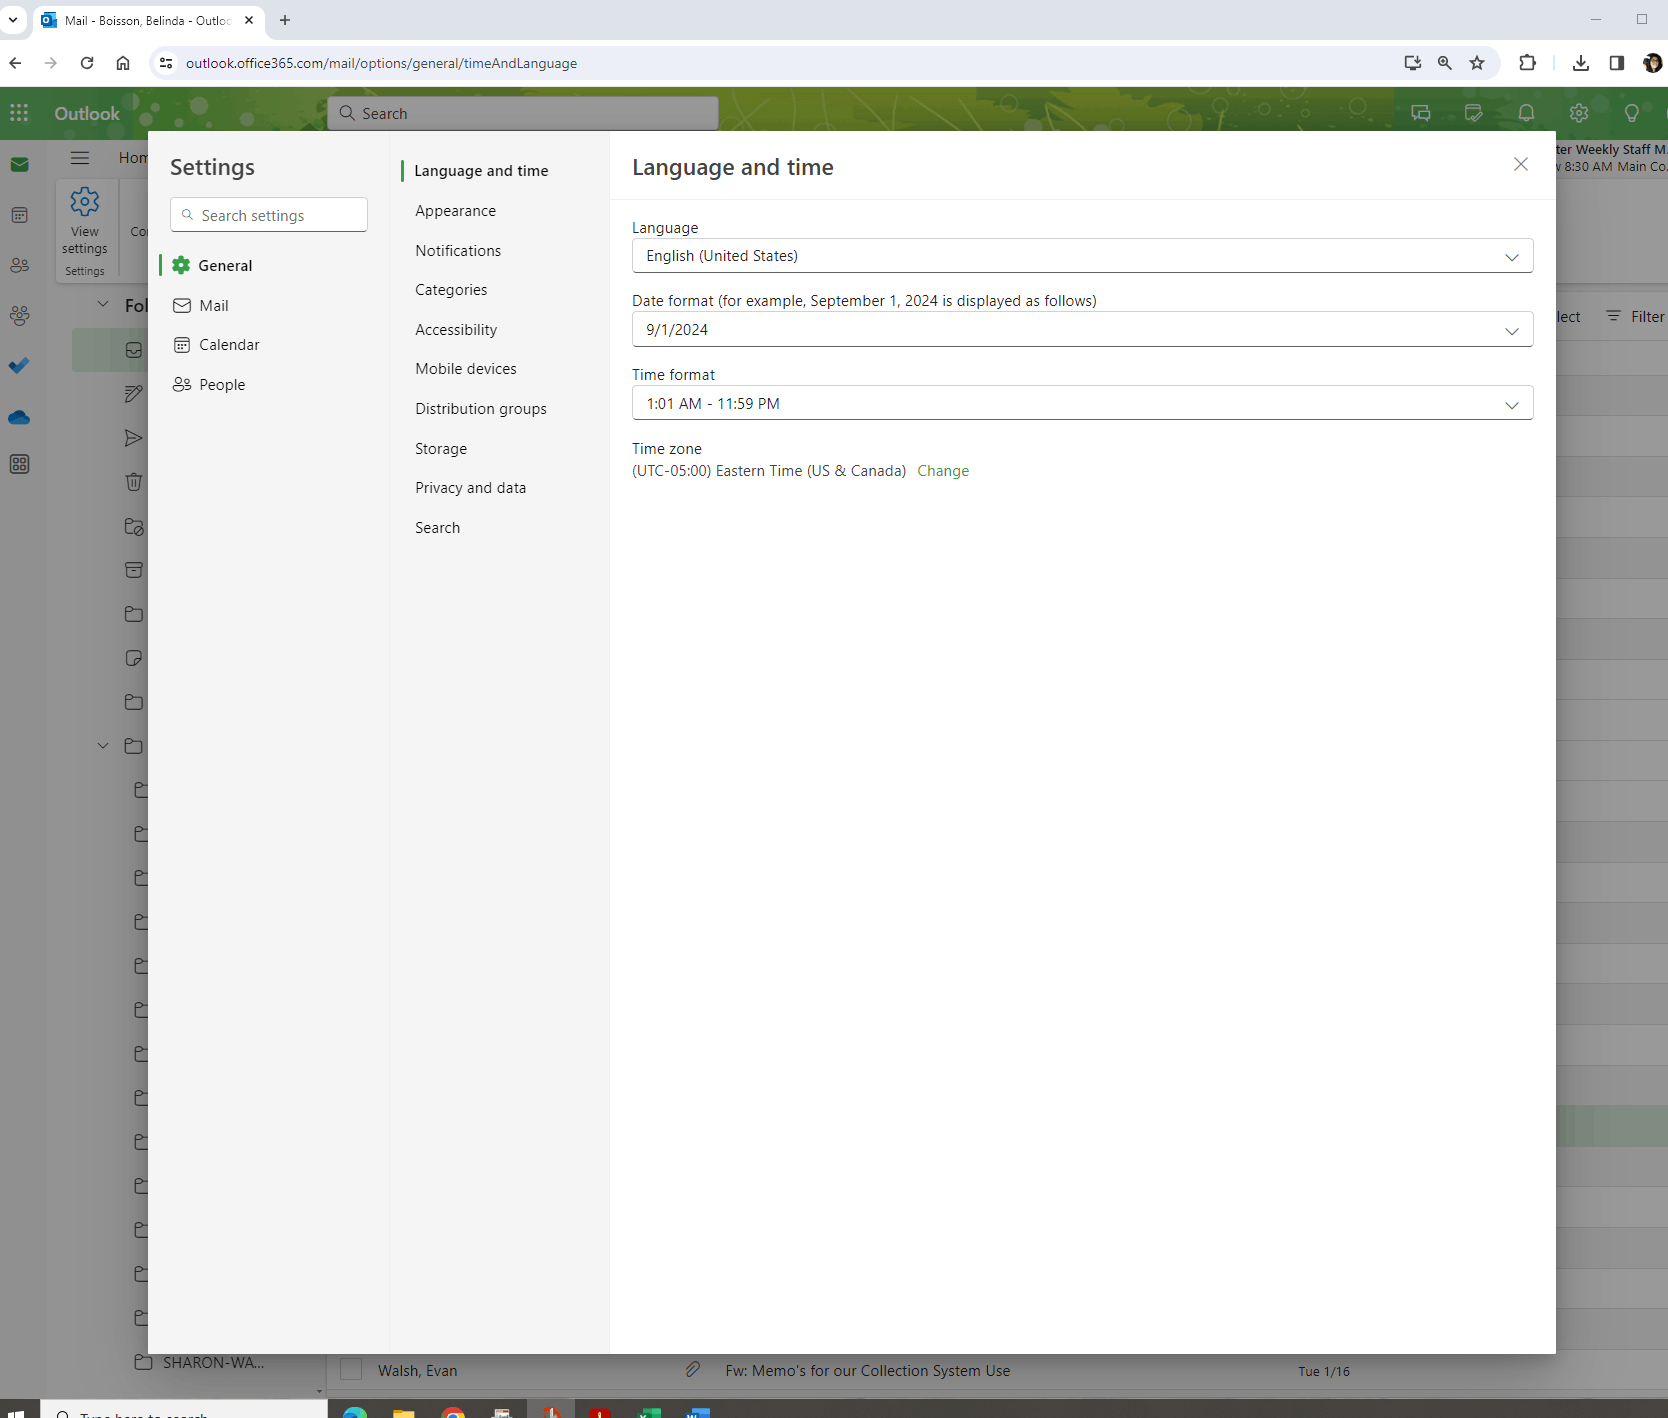Viewport: 1668px width, 1418px height.
Task: Close the Settings dialog
Action: (x=1521, y=164)
